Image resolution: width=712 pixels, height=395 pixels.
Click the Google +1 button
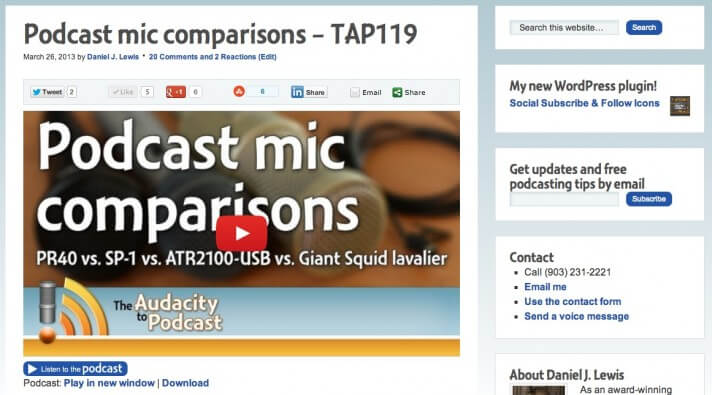coord(176,92)
